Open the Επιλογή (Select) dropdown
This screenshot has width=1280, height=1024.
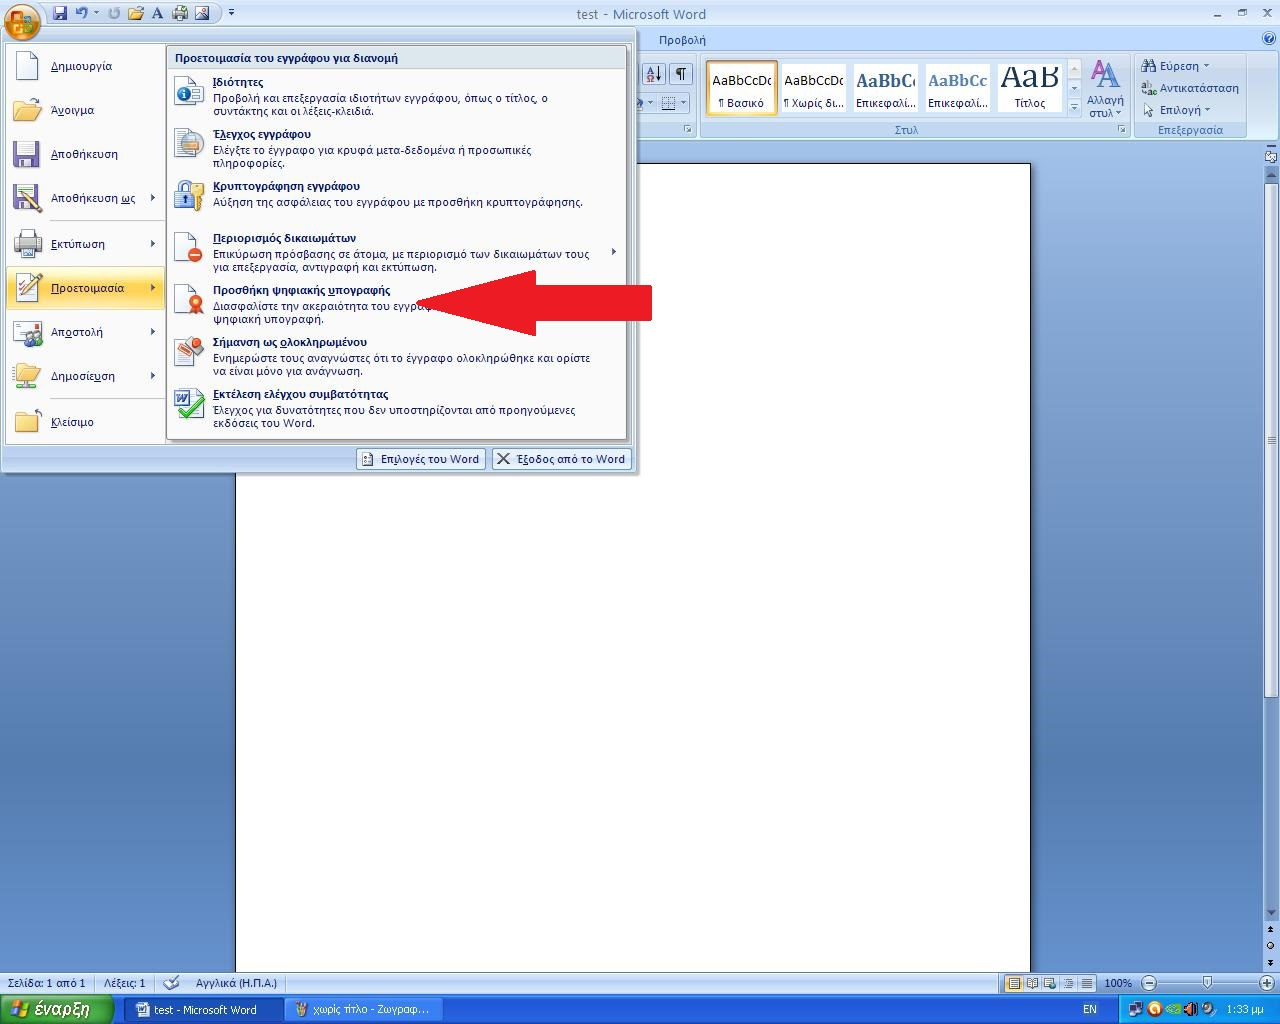(x=1177, y=110)
